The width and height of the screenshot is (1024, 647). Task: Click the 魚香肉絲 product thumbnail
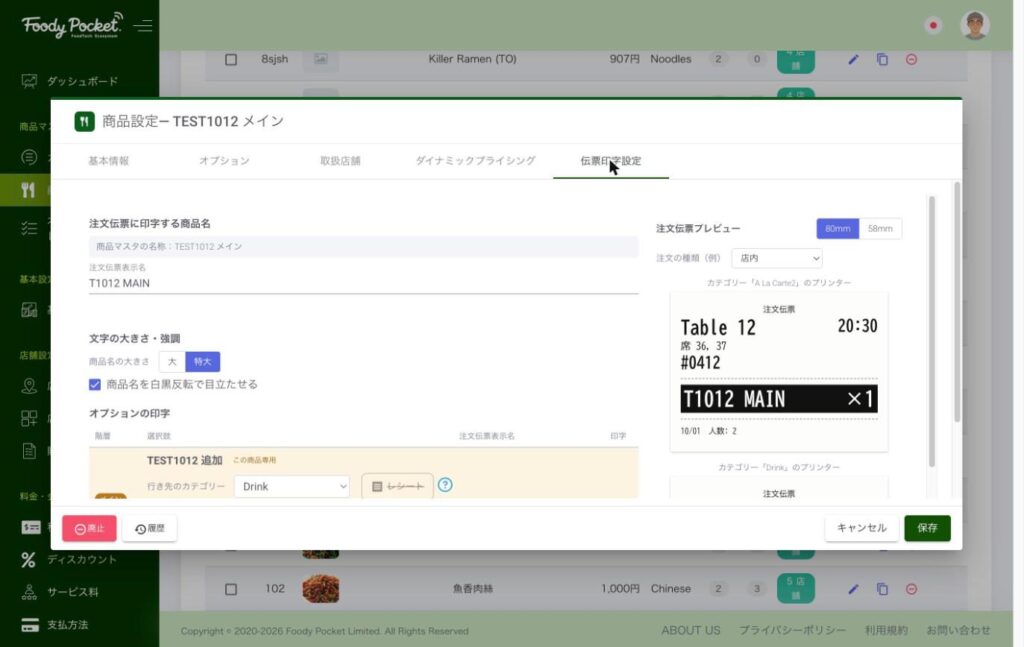click(321, 589)
